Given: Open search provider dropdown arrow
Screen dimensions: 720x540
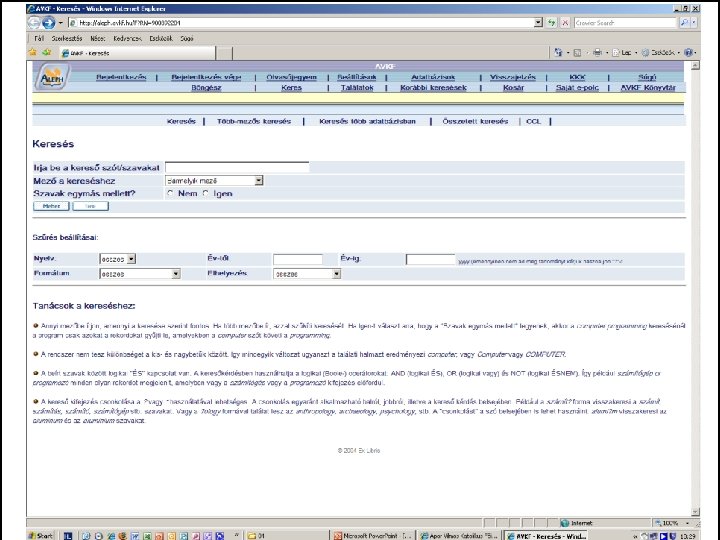Looking at the screenshot, I should (694, 22).
